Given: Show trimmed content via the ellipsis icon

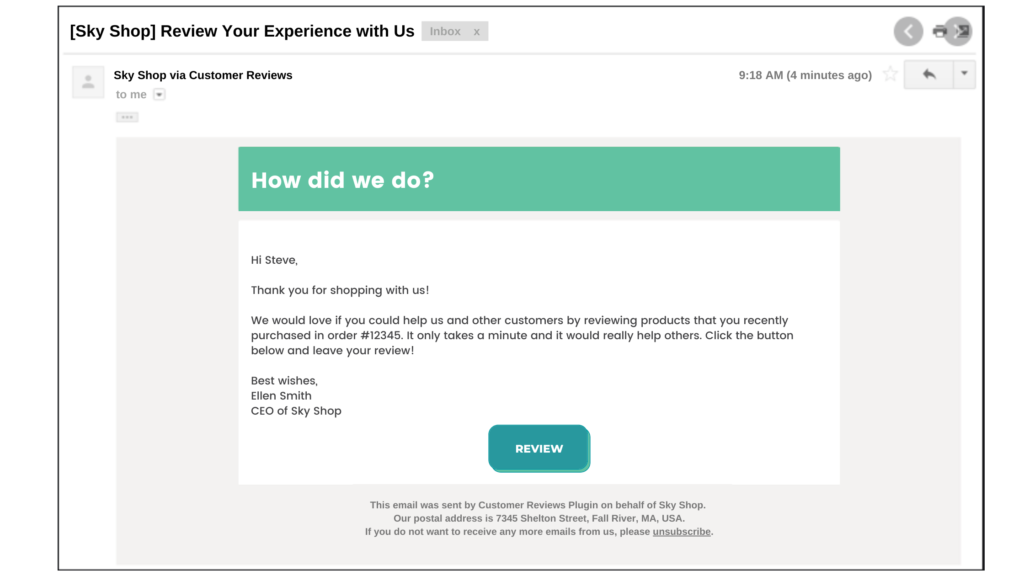Looking at the screenshot, I should [x=126, y=116].
